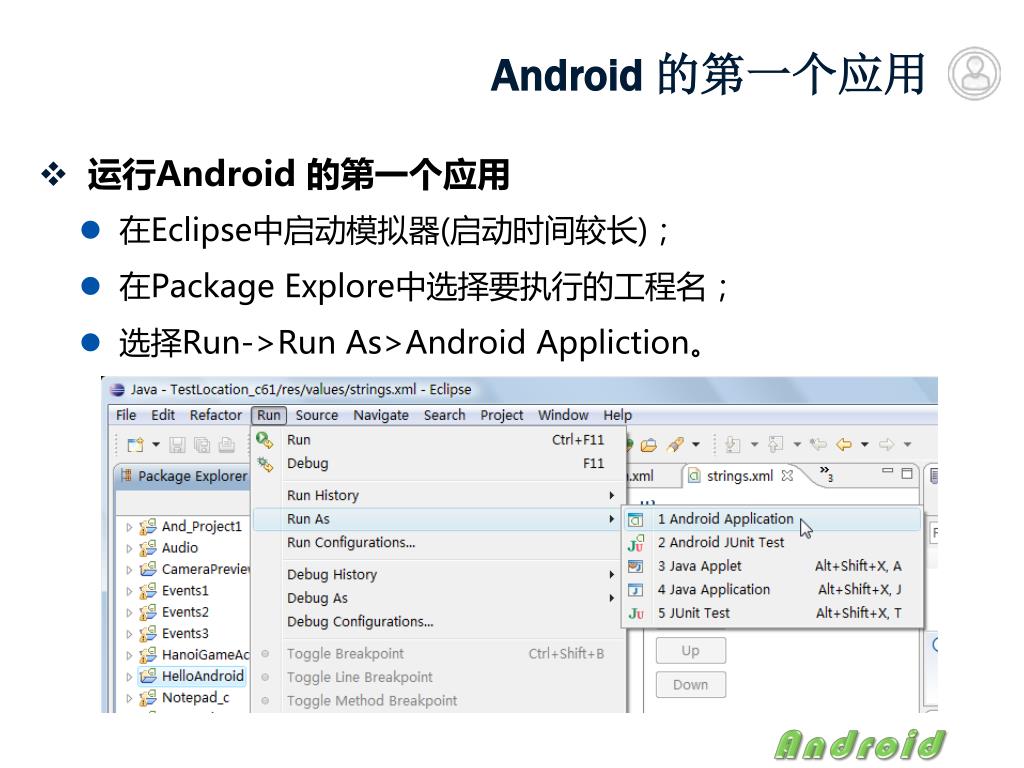
Task: Expand the CameraPreview project node
Action: pos(129,569)
